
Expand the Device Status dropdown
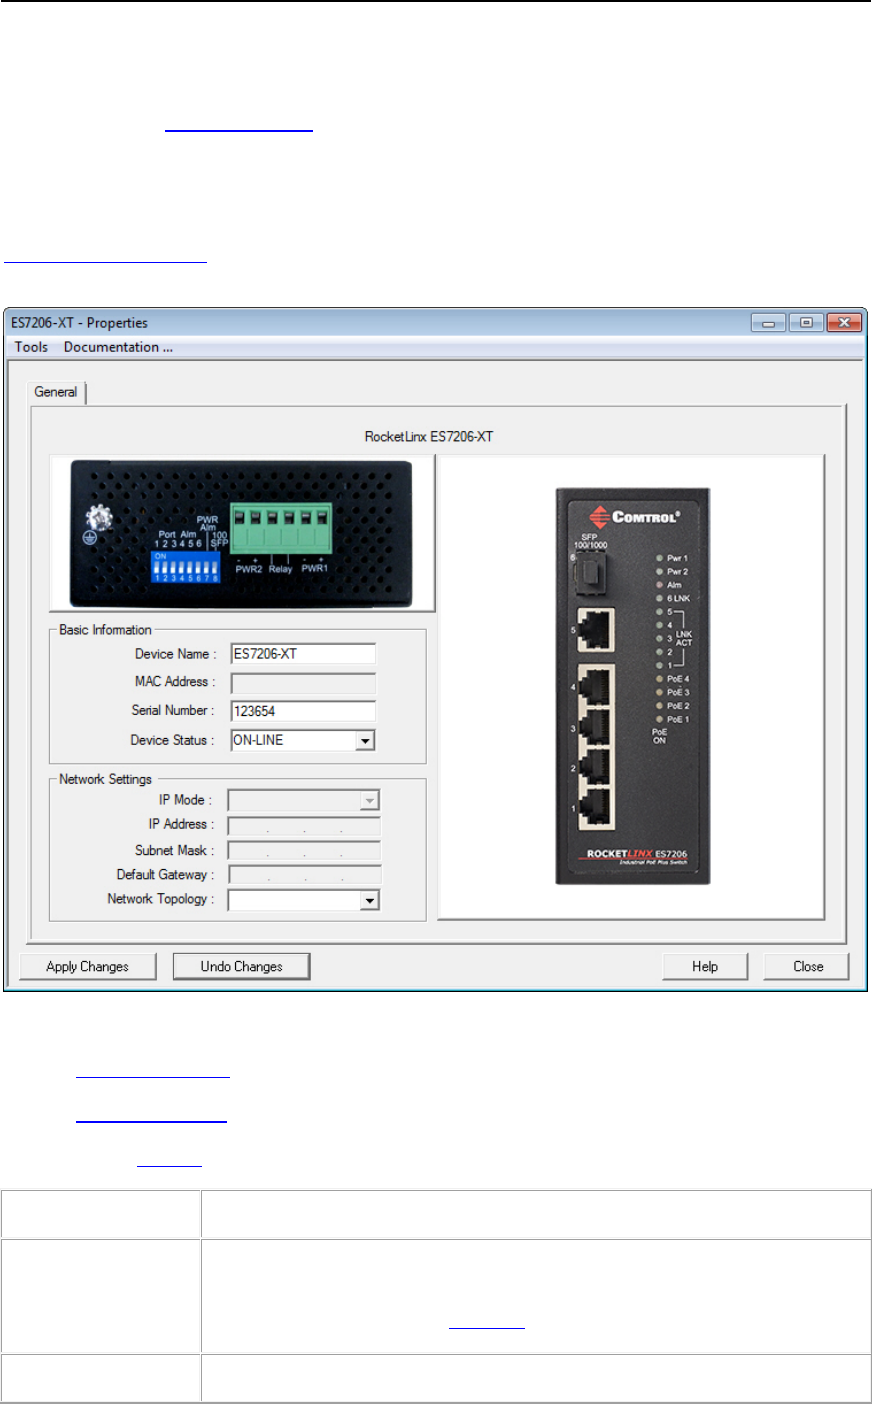pos(365,741)
